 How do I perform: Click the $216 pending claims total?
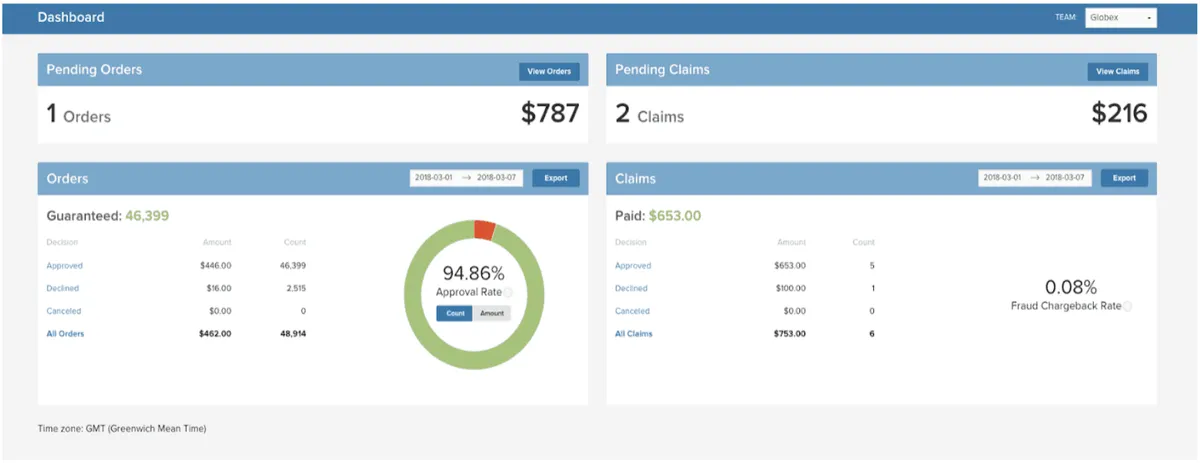(1119, 114)
